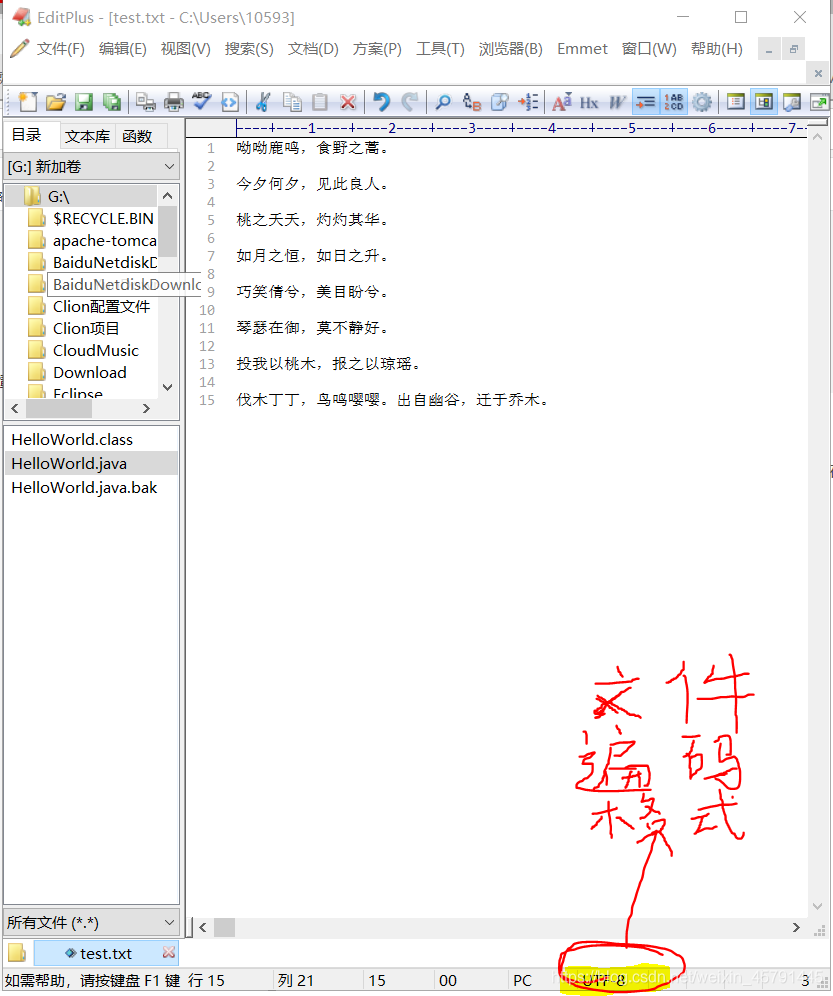
Task: Open the 编辑(E) menu
Action: tap(123, 49)
